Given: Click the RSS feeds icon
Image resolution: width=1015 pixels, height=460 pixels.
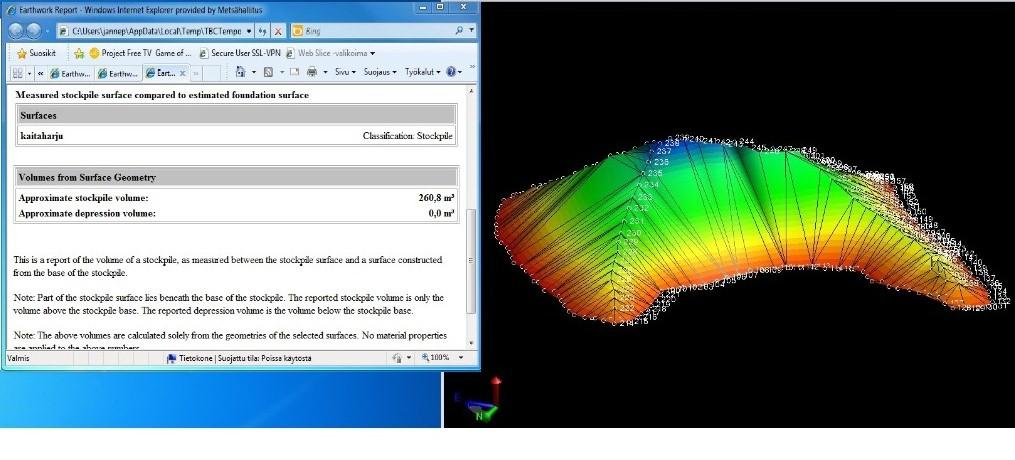Looking at the screenshot, I should [x=269, y=72].
